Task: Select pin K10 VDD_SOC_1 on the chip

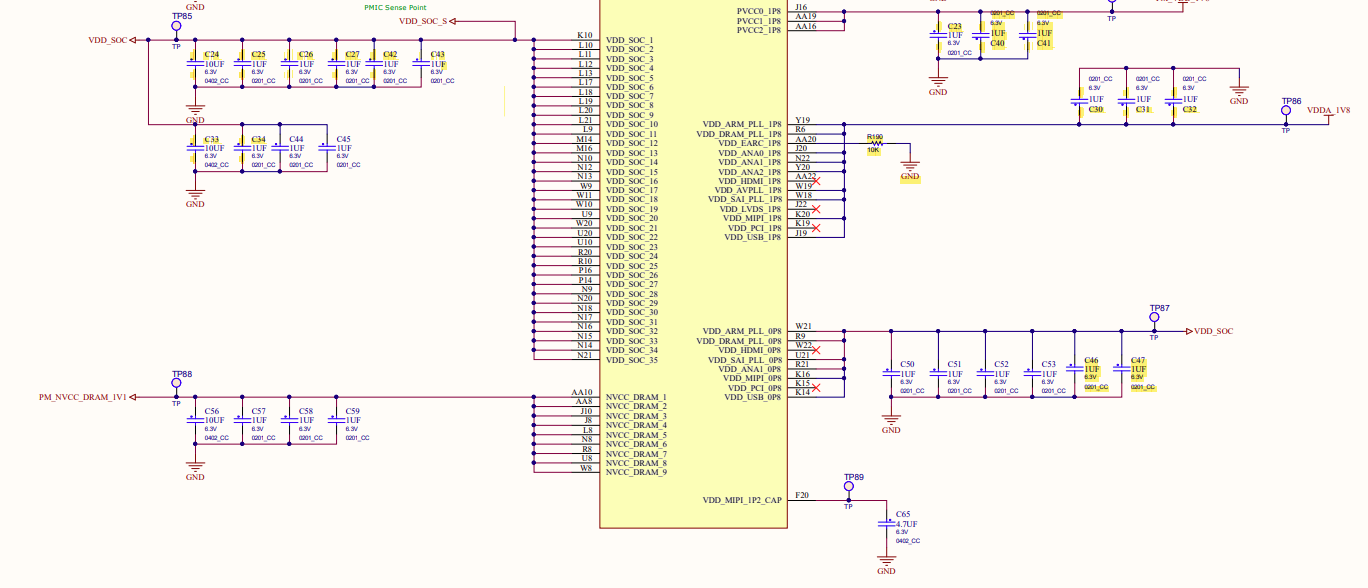Action: [x=614, y=40]
